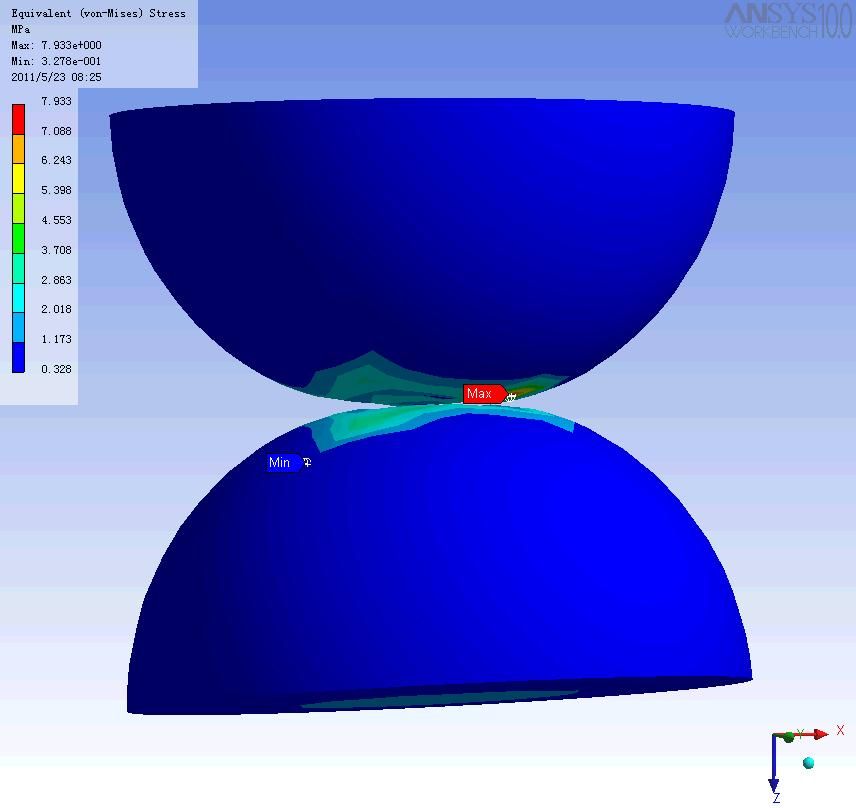The image size is (856, 808).
Task: Click the green Y axis dot on triad
Action: pos(789,737)
